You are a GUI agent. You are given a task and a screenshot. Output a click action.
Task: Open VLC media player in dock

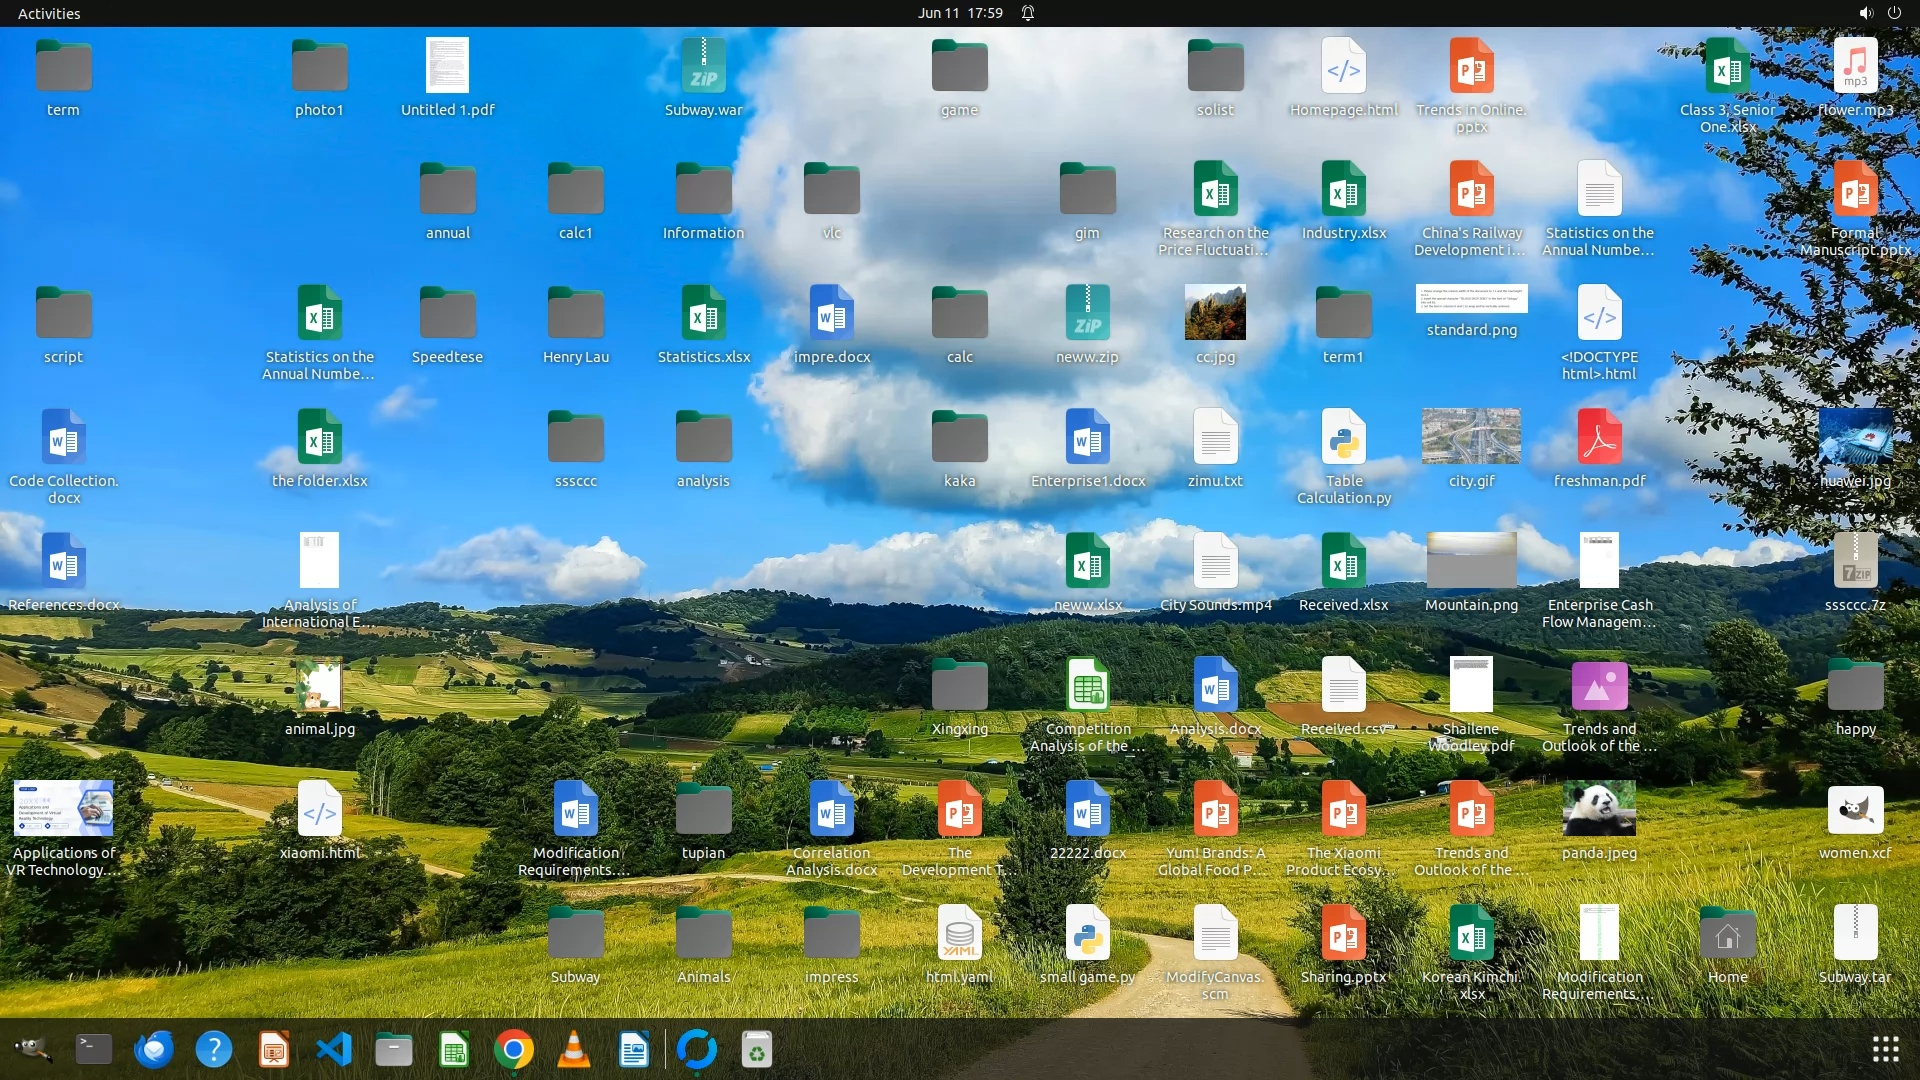(574, 1049)
